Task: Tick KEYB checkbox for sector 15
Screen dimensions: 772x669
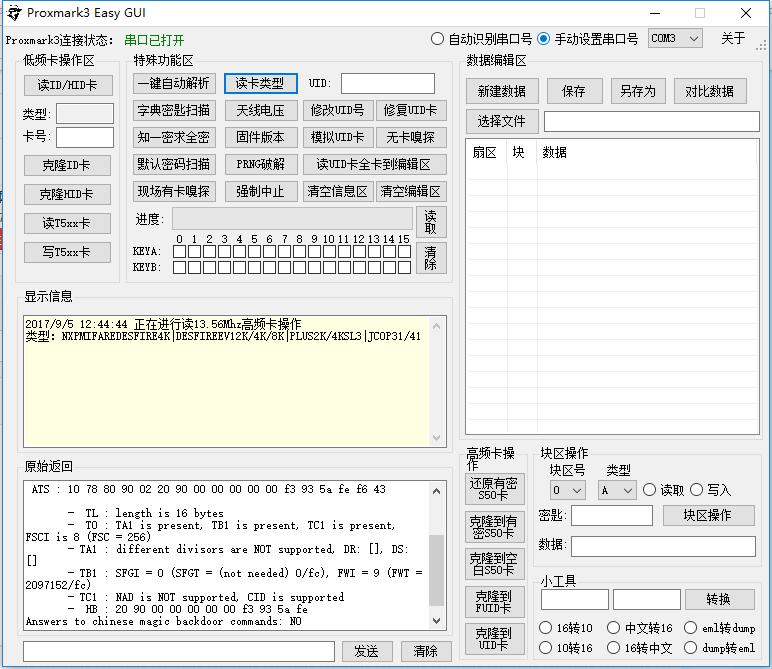Action: (x=404, y=267)
